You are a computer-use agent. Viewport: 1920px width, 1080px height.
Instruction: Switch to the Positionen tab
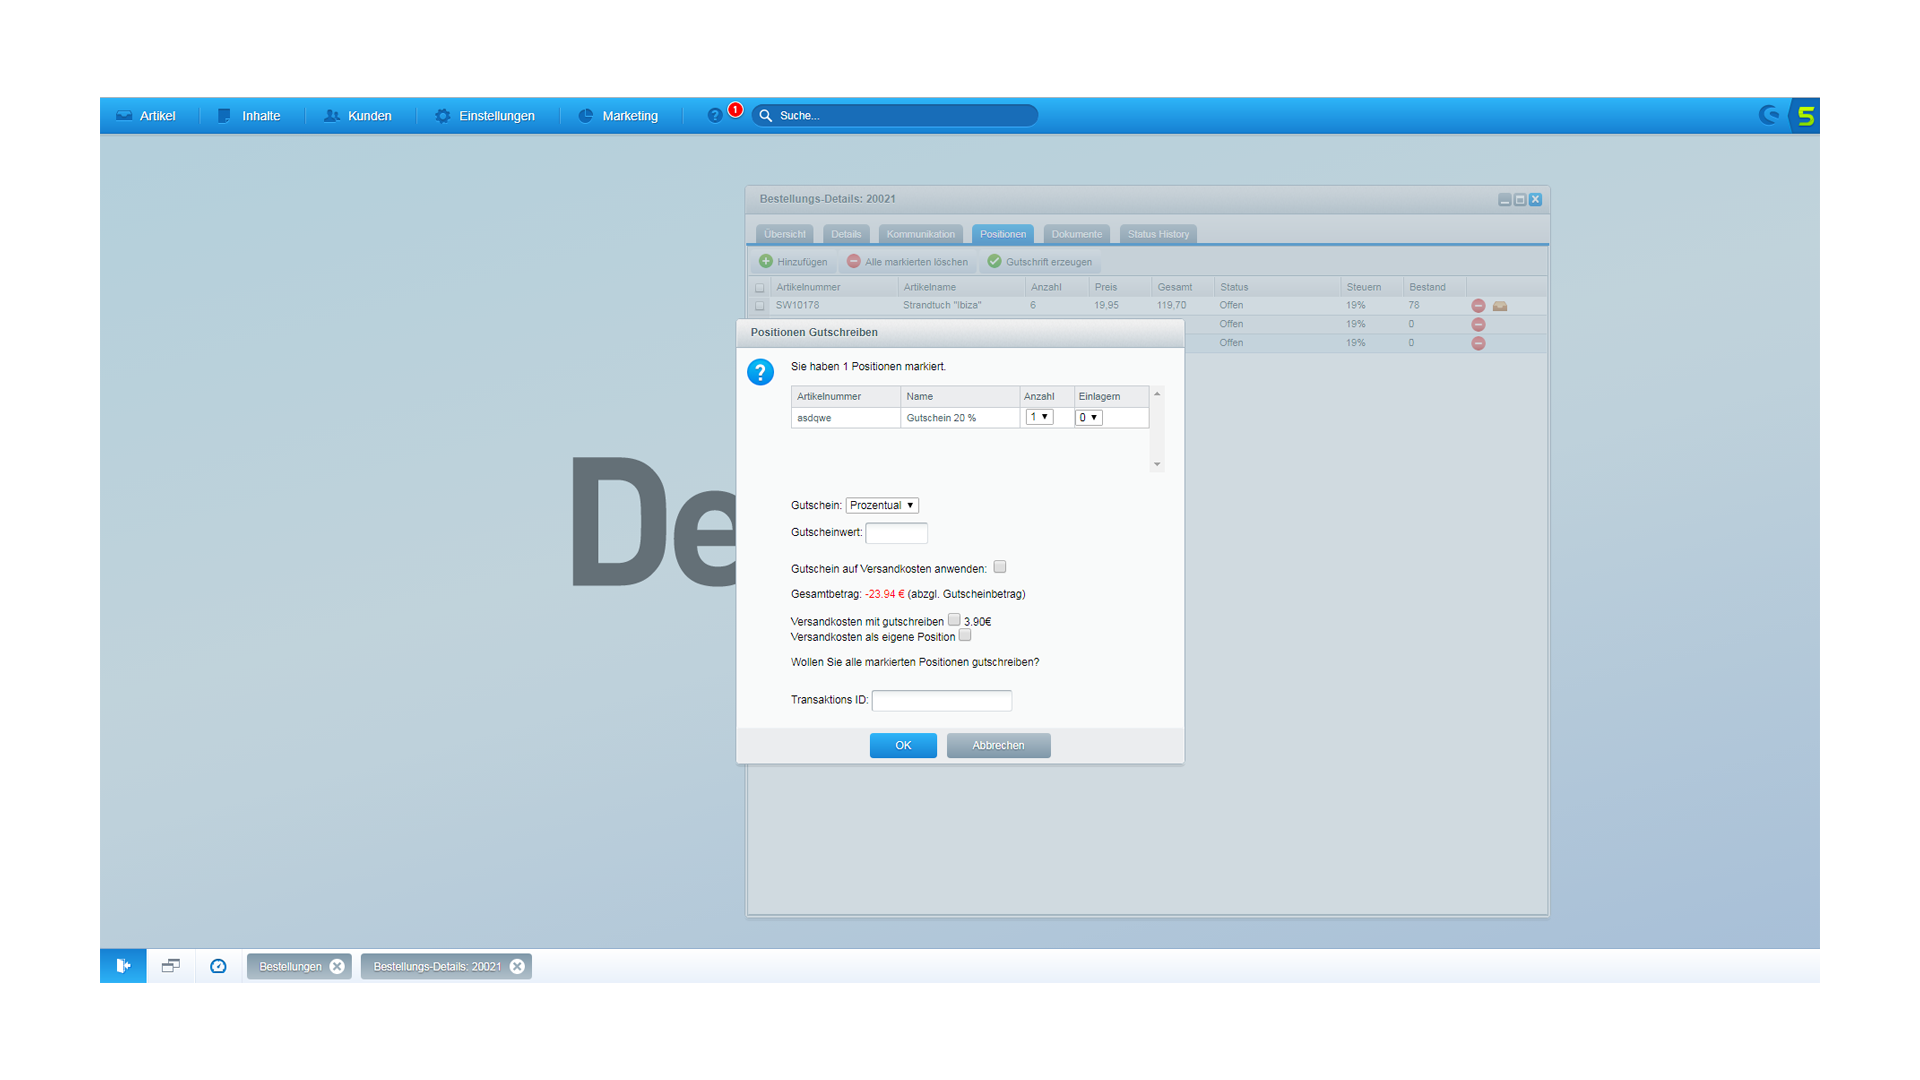tap(1002, 234)
